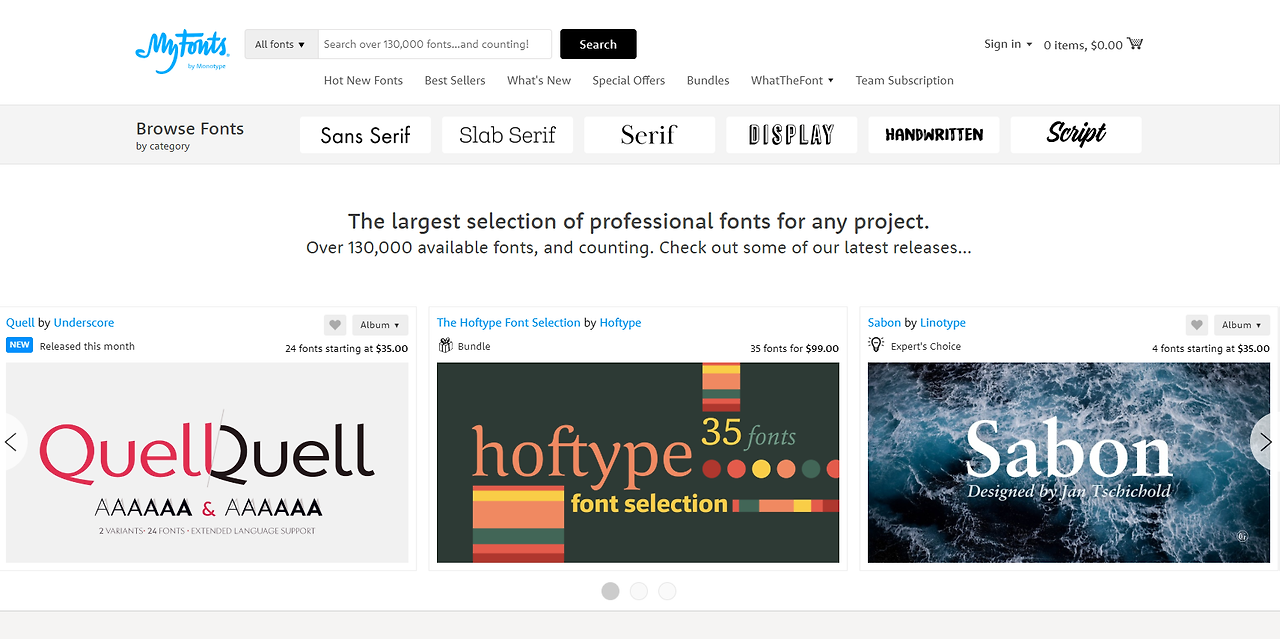Click the '0 items, $0.00' cart text
Image resolution: width=1280 pixels, height=639 pixels.
pyautogui.click(x=1083, y=45)
